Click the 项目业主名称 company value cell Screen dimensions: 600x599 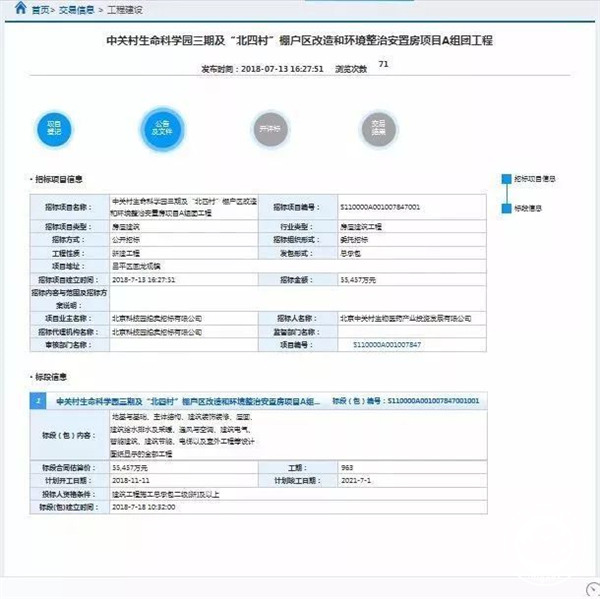click(184, 318)
